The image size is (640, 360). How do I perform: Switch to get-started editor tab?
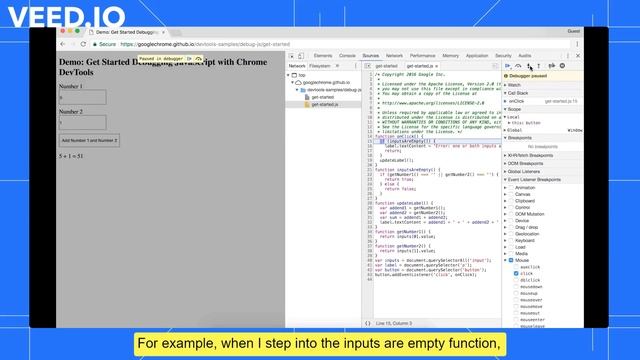tap(386, 66)
